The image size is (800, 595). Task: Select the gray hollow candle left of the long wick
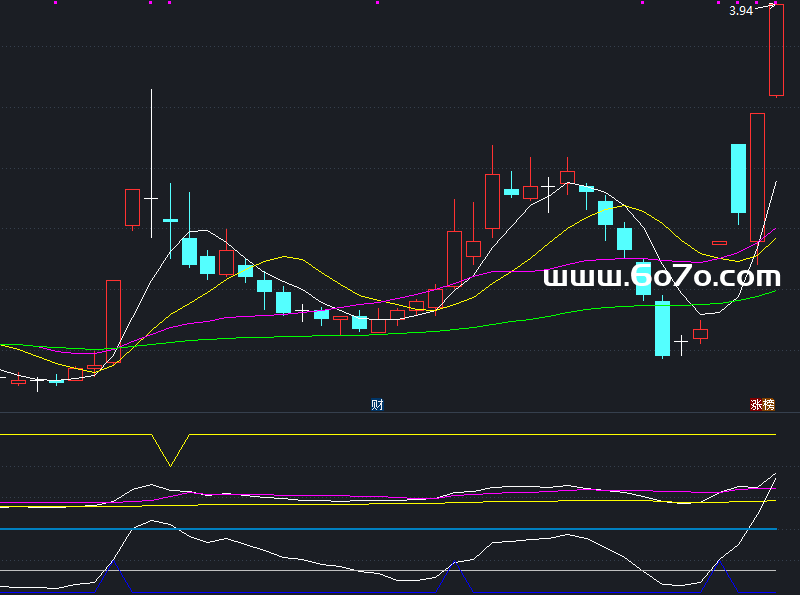pos(132,207)
